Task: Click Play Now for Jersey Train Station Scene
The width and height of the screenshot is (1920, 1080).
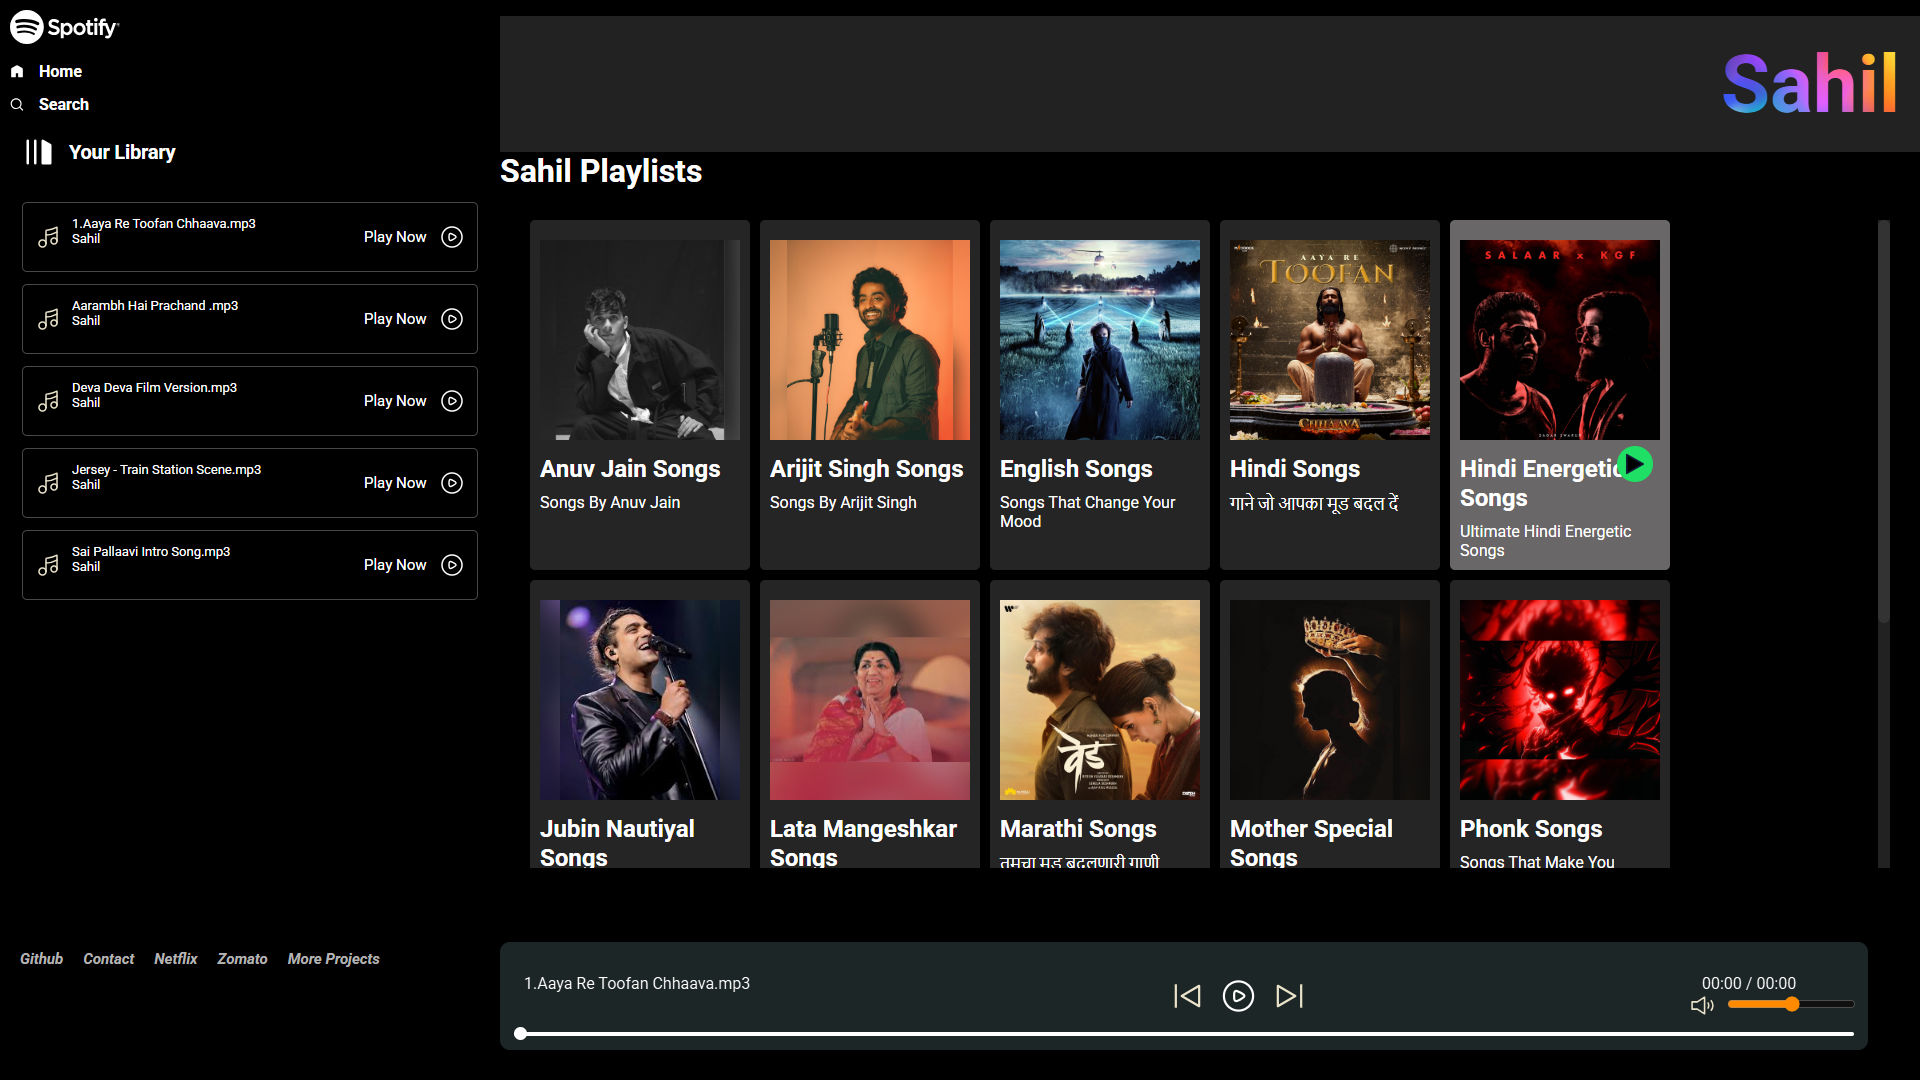Action: (395, 483)
